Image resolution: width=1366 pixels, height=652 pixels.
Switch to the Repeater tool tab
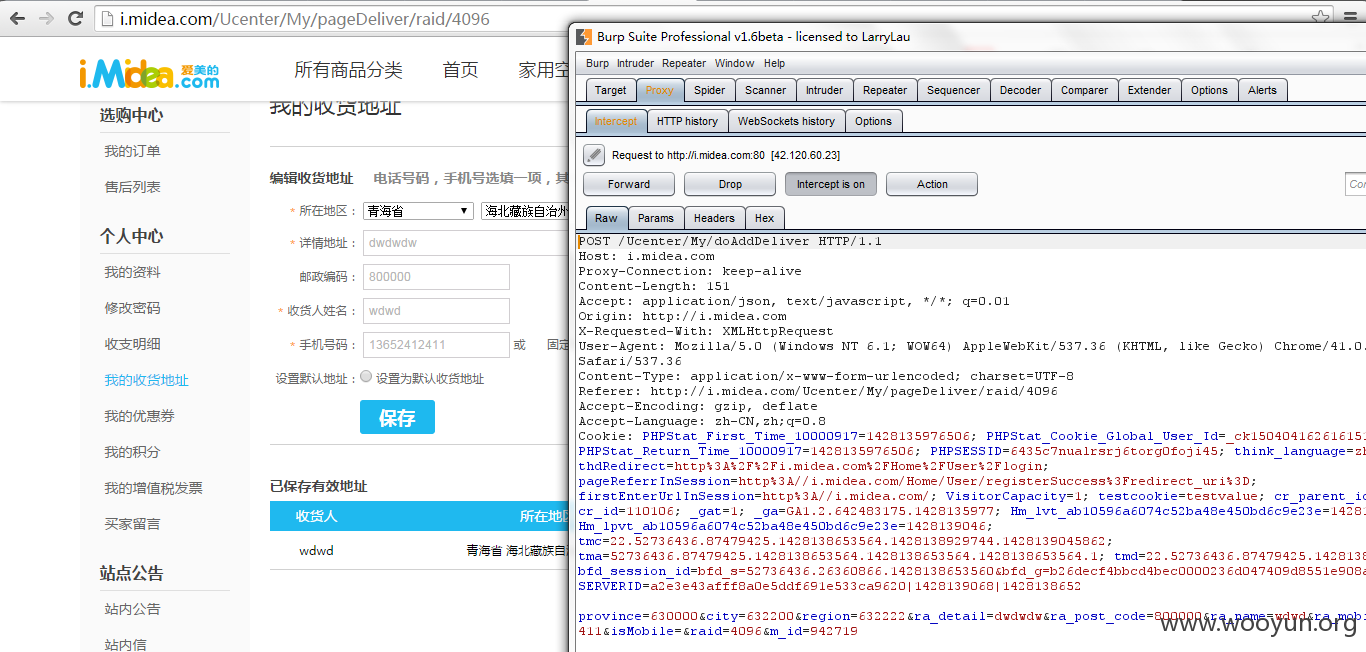coord(885,90)
